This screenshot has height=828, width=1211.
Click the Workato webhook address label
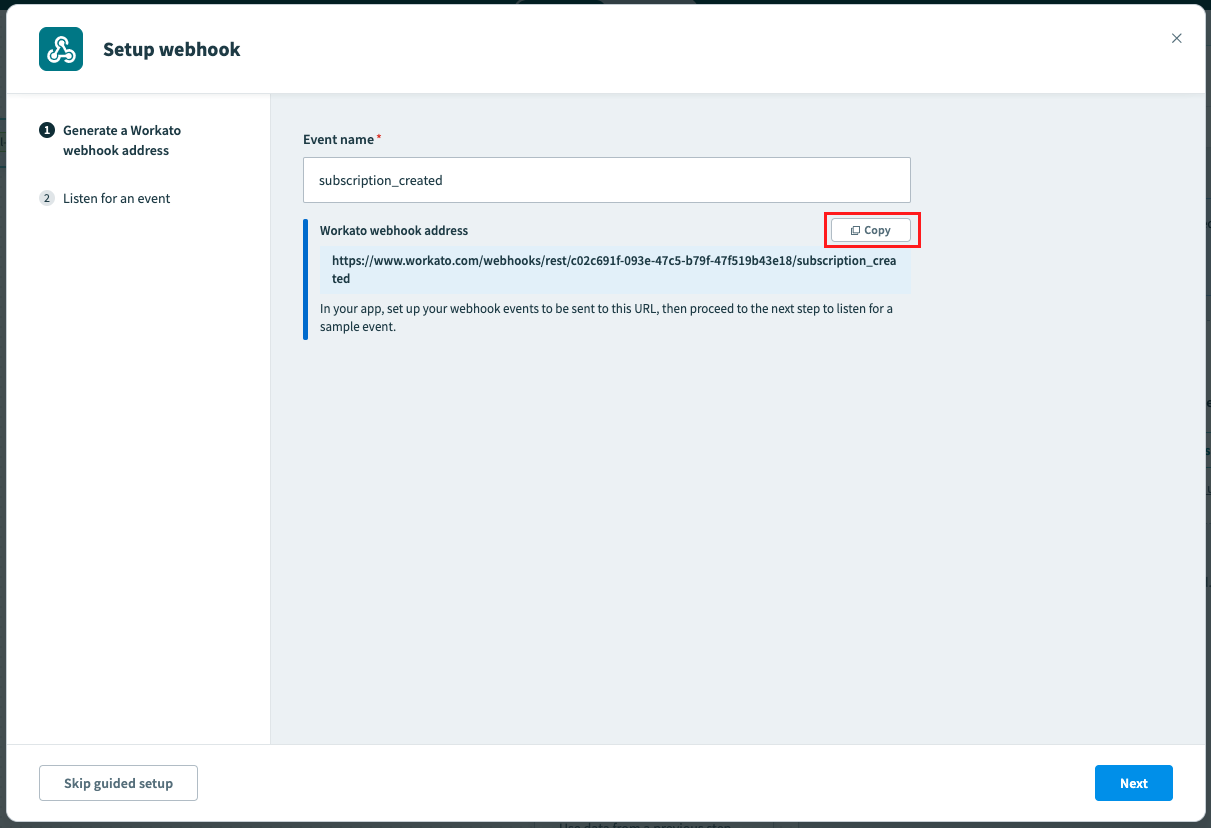click(x=394, y=230)
